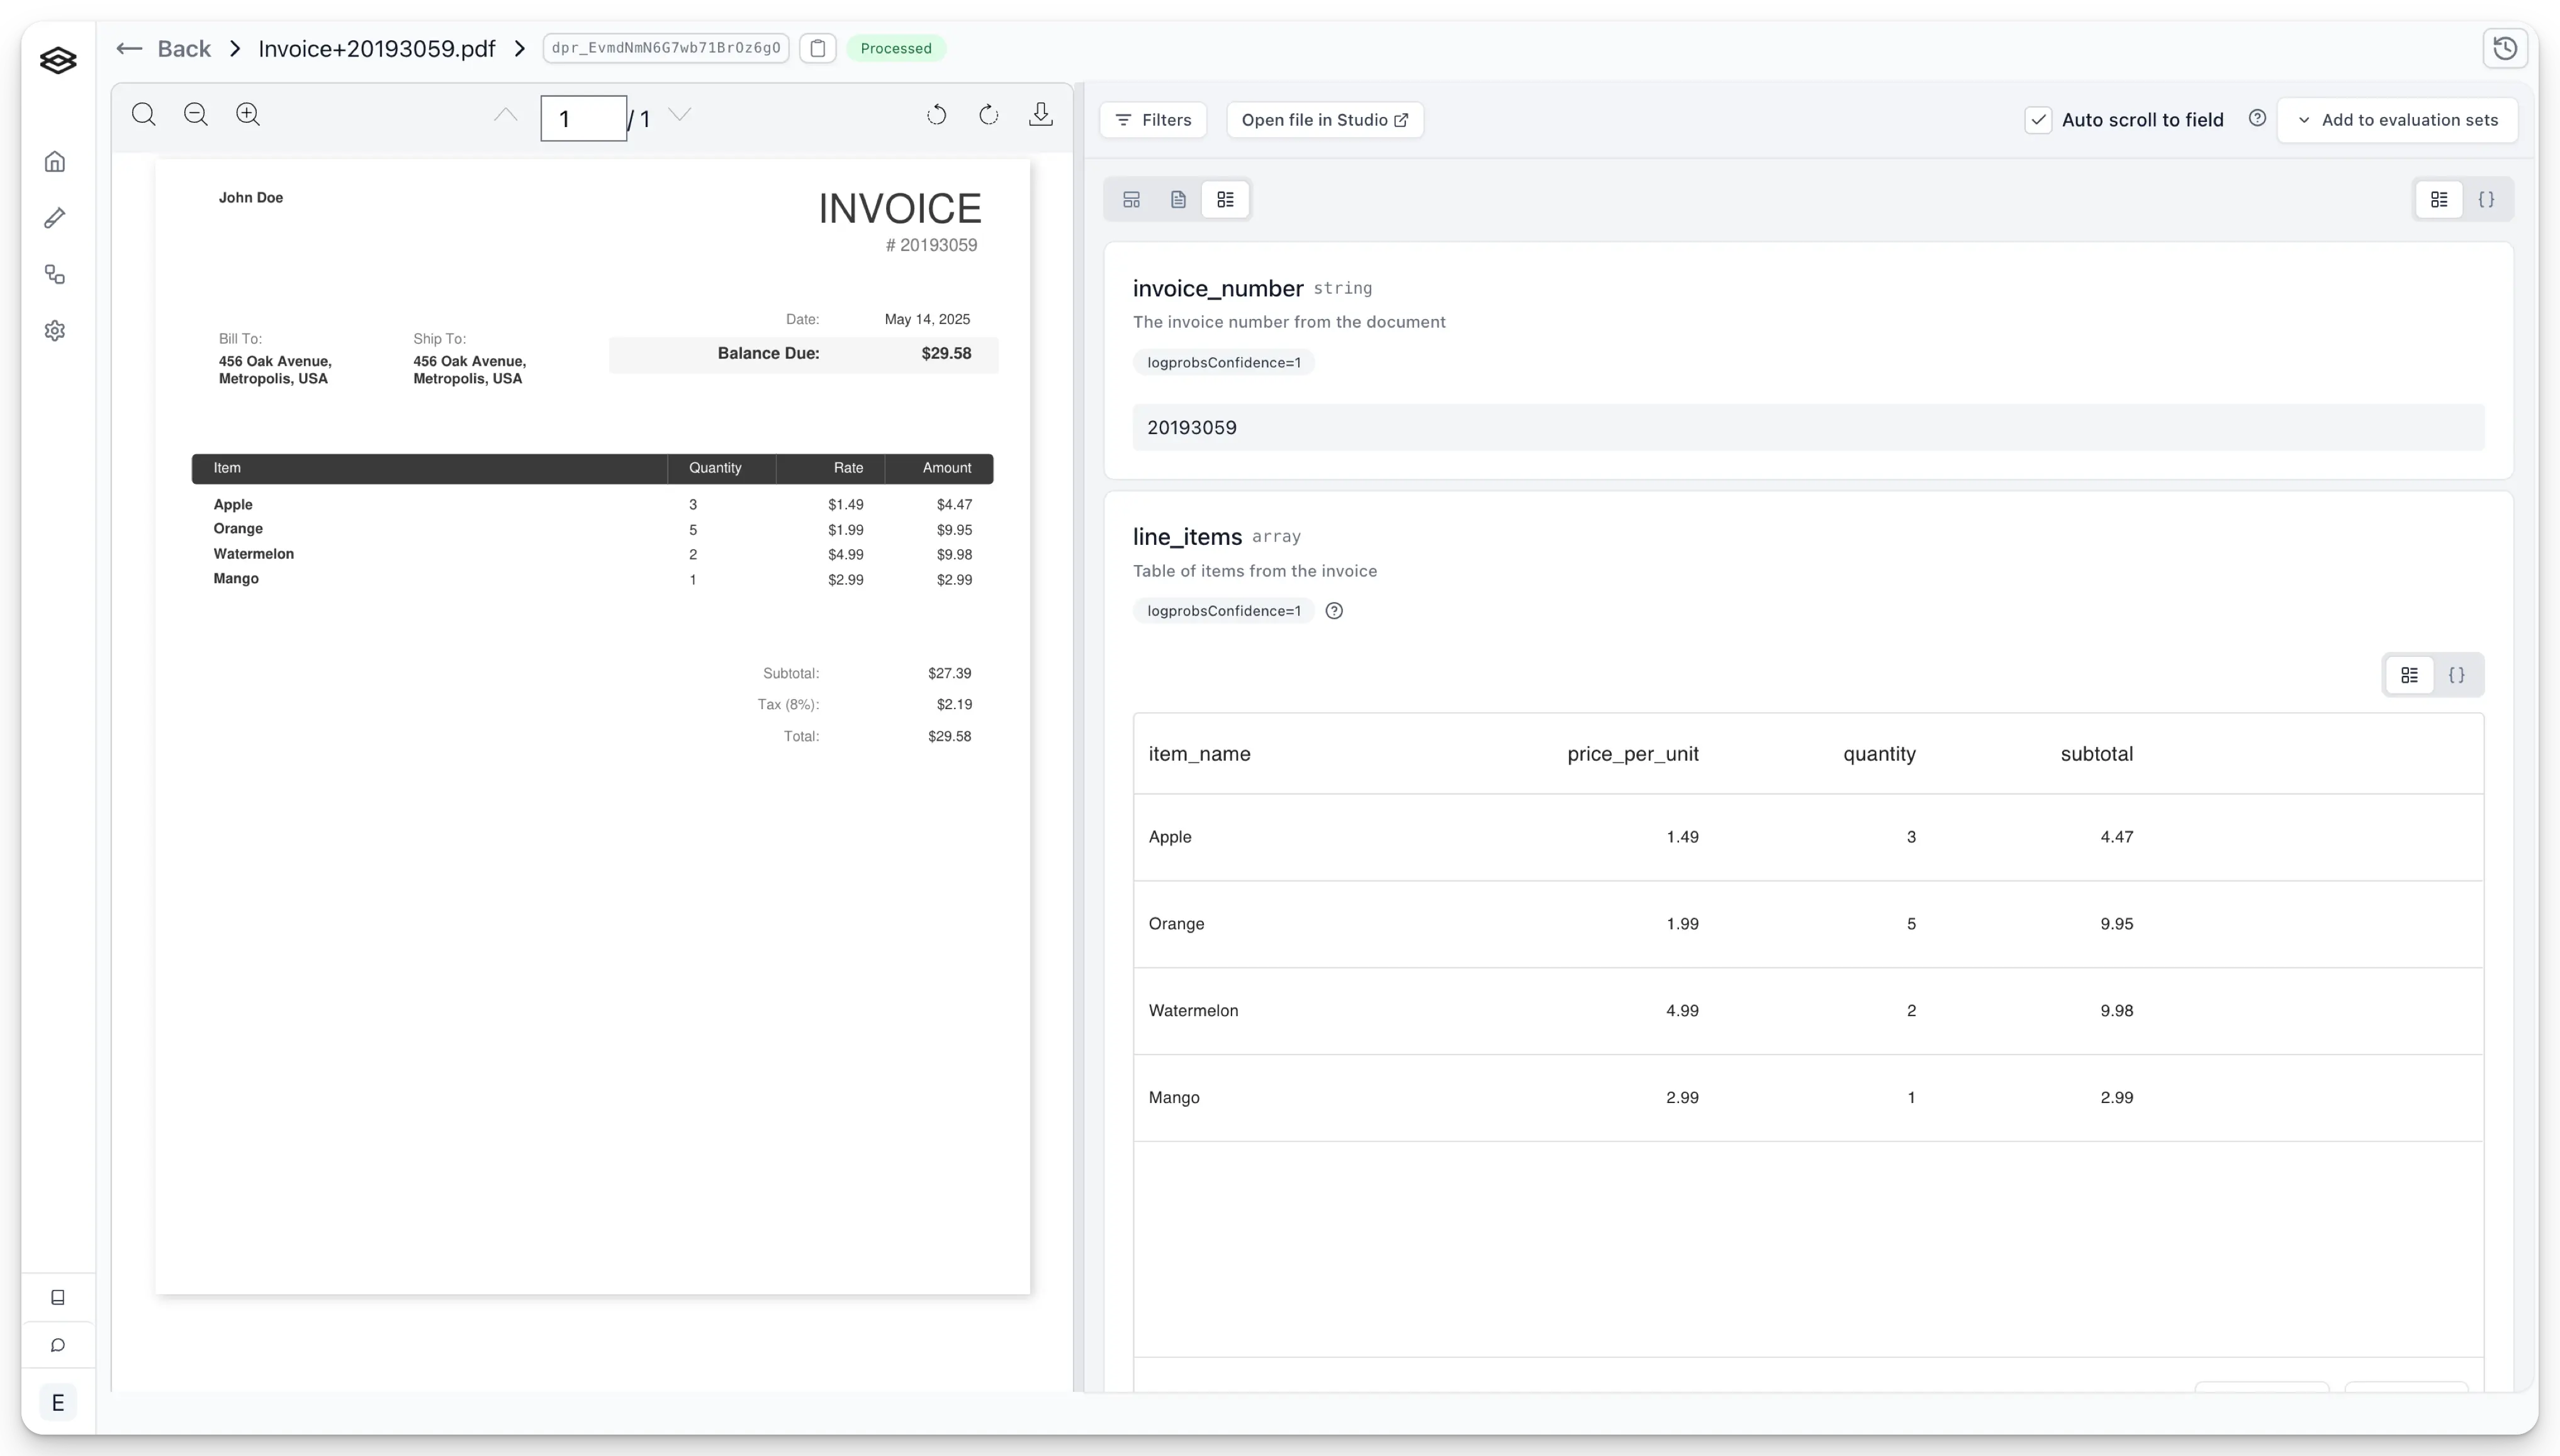The image size is (2560, 1456).
Task: Click the app logo in the sidebar
Action: point(58,60)
